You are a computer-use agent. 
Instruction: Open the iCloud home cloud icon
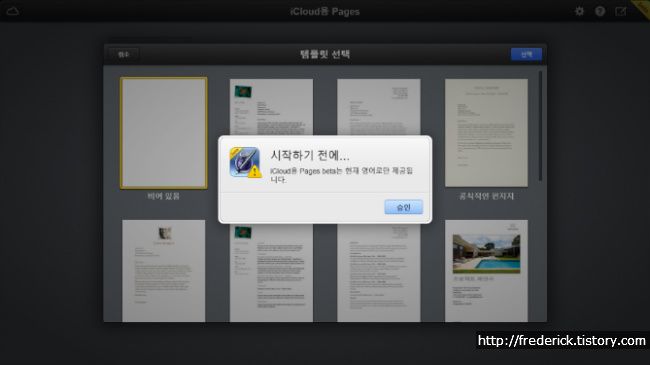pyautogui.click(x=13, y=11)
